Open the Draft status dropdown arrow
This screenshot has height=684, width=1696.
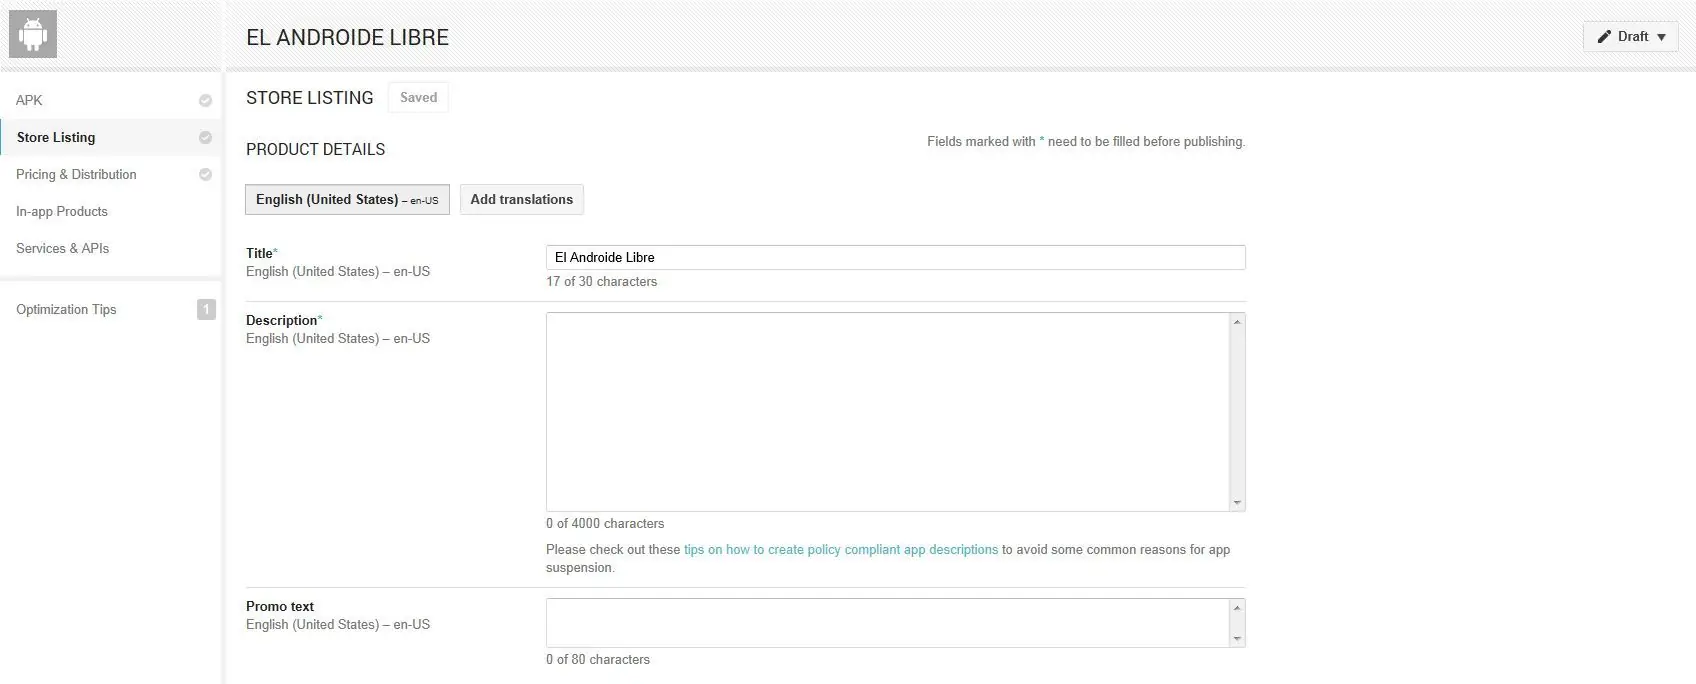(1661, 37)
